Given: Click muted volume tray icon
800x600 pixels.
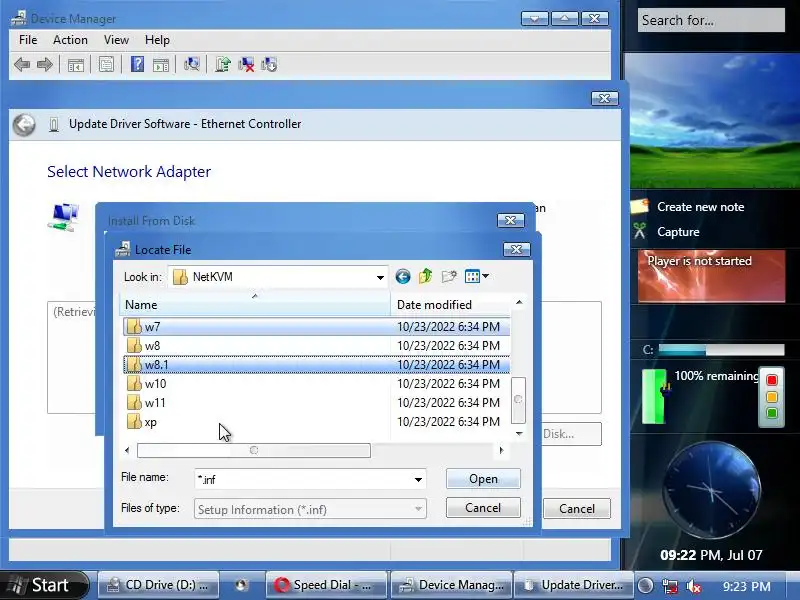Looking at the screenshot, I should 693,586.
